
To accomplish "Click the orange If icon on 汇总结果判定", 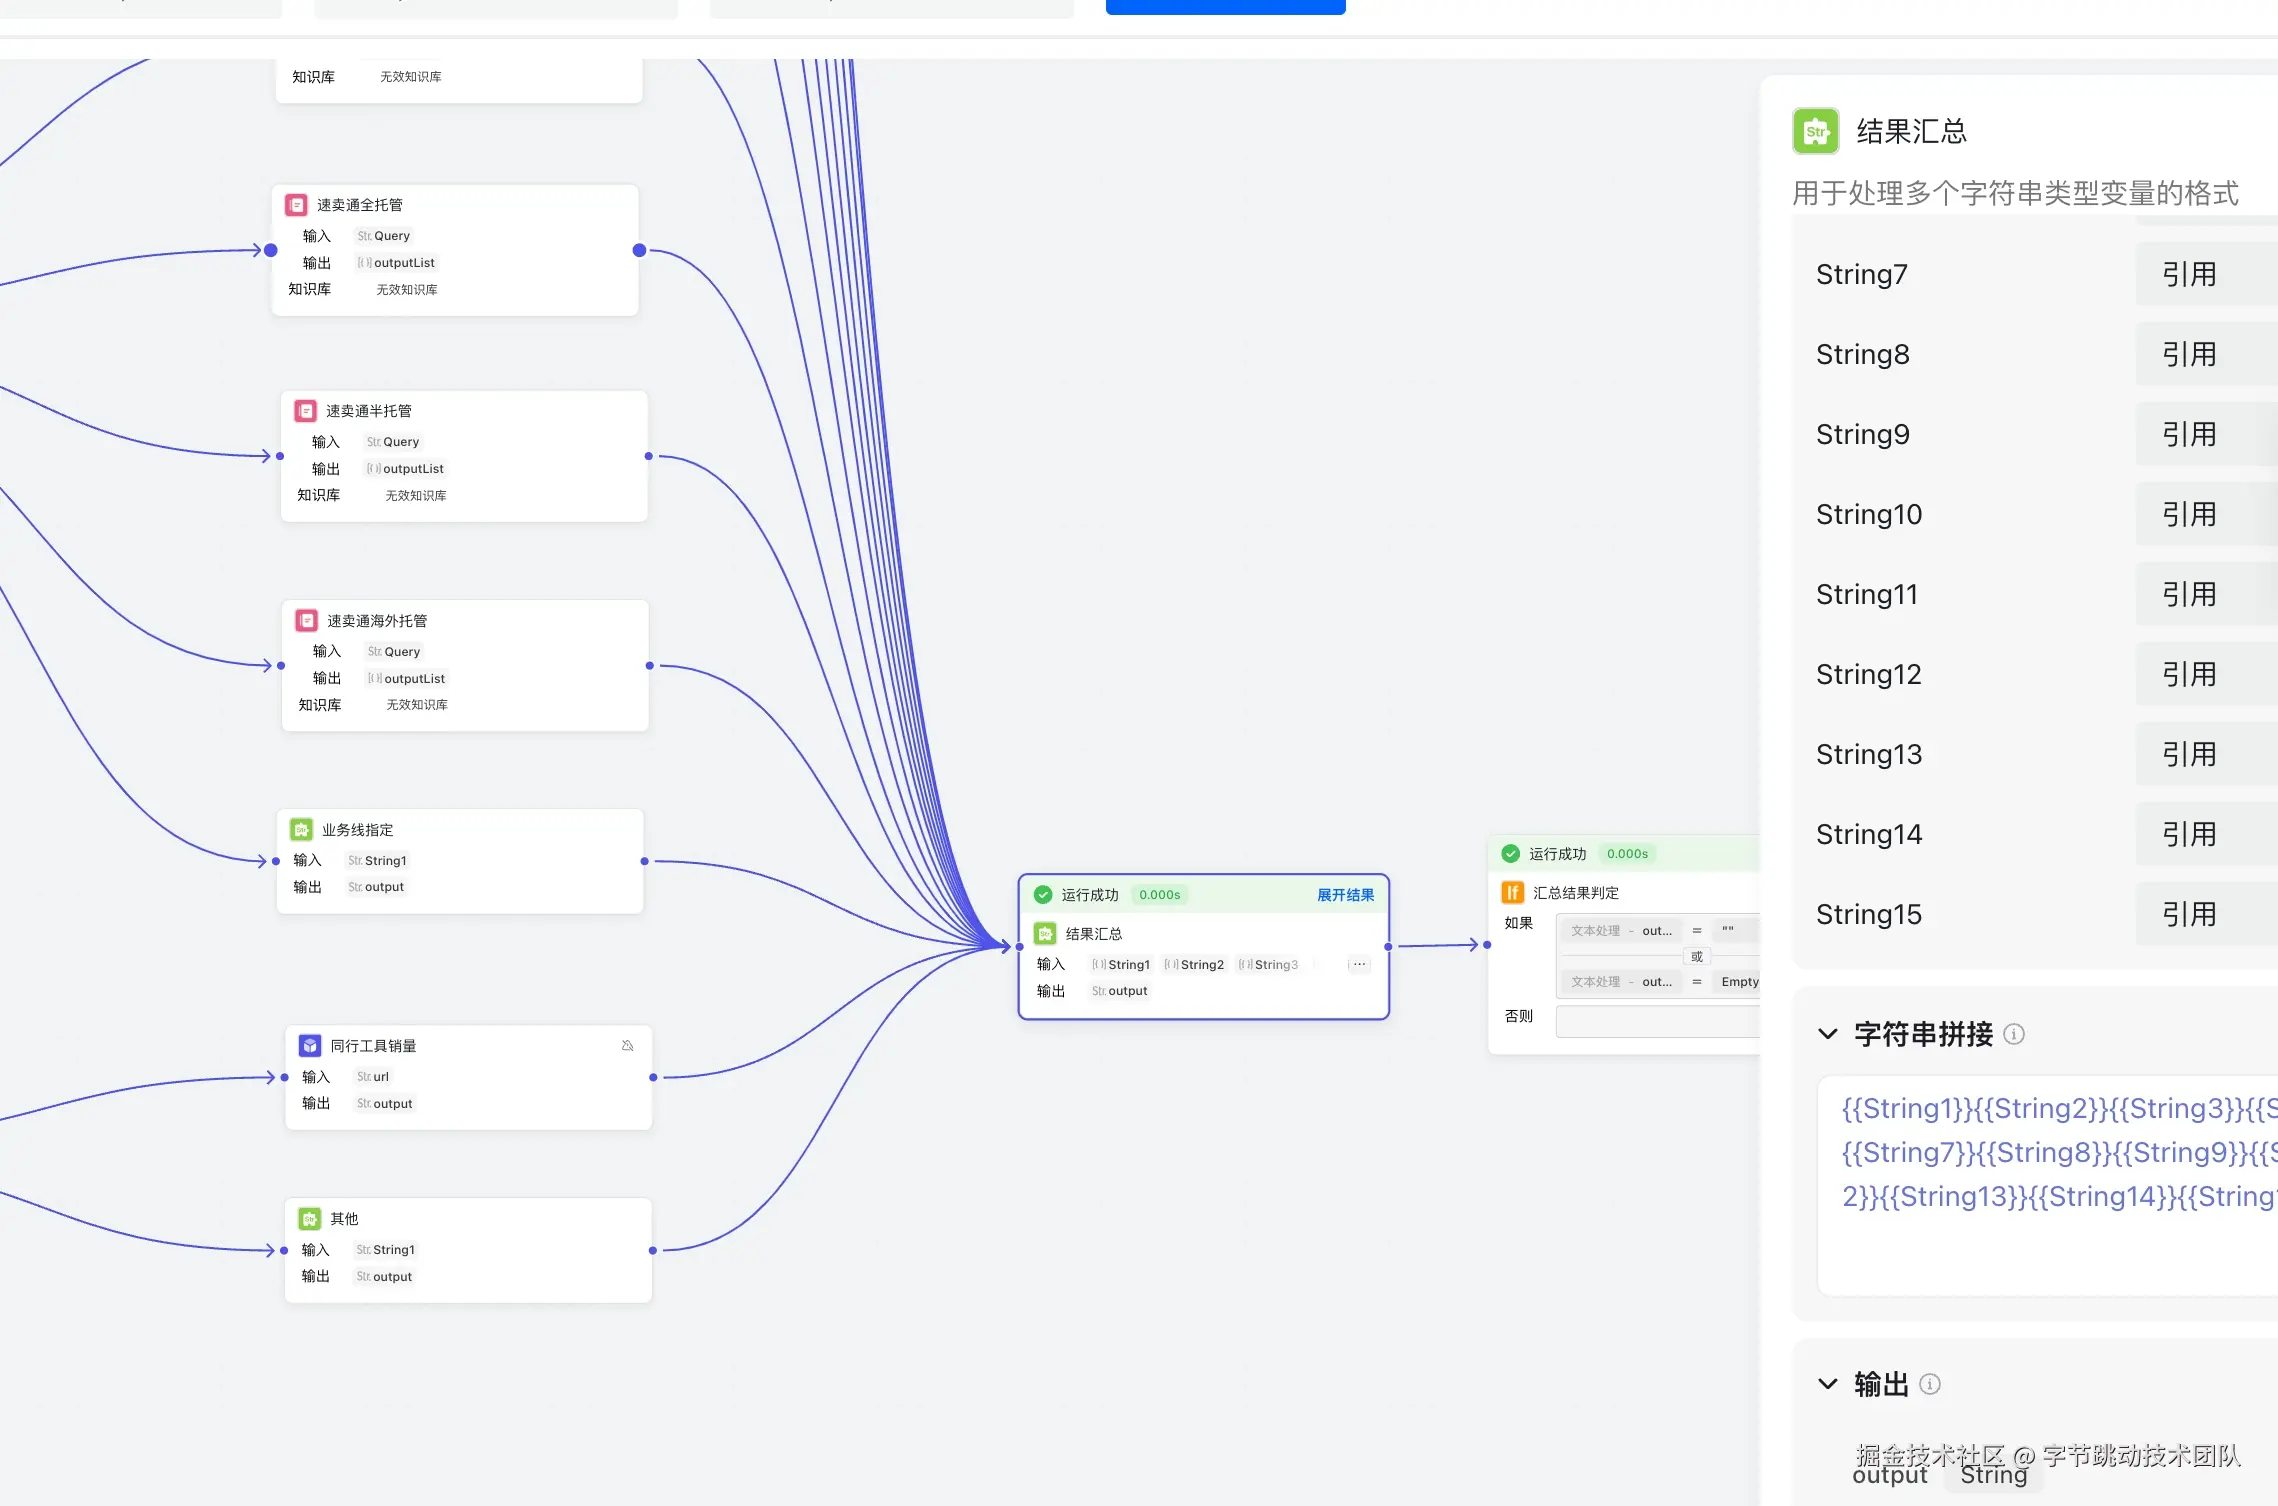I will click(1512, 893).
